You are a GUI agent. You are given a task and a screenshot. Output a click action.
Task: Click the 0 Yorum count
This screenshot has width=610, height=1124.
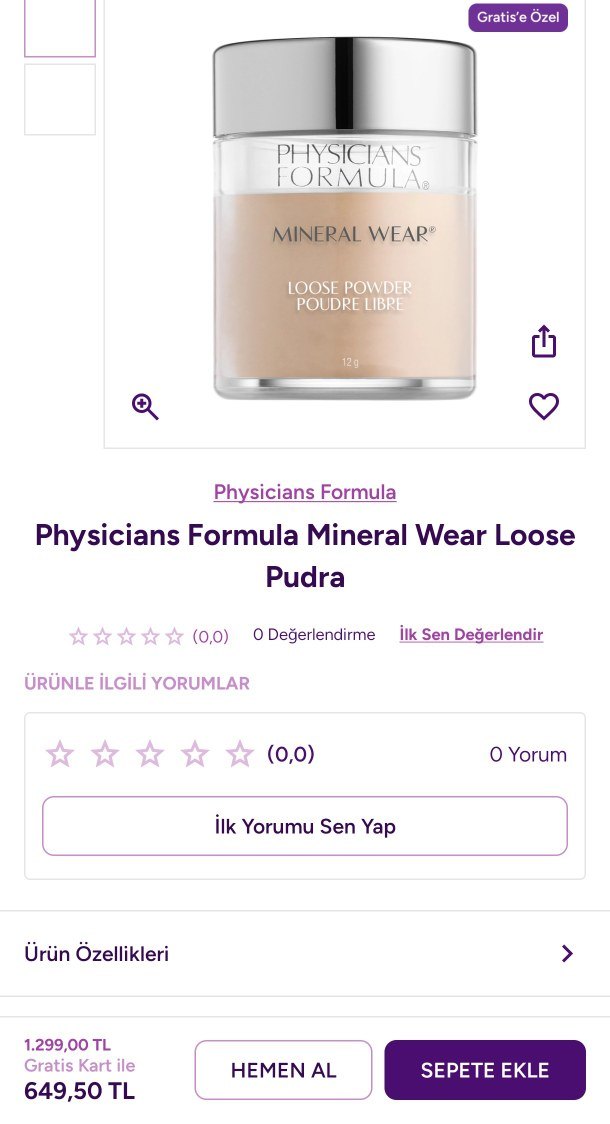[528, 754]
